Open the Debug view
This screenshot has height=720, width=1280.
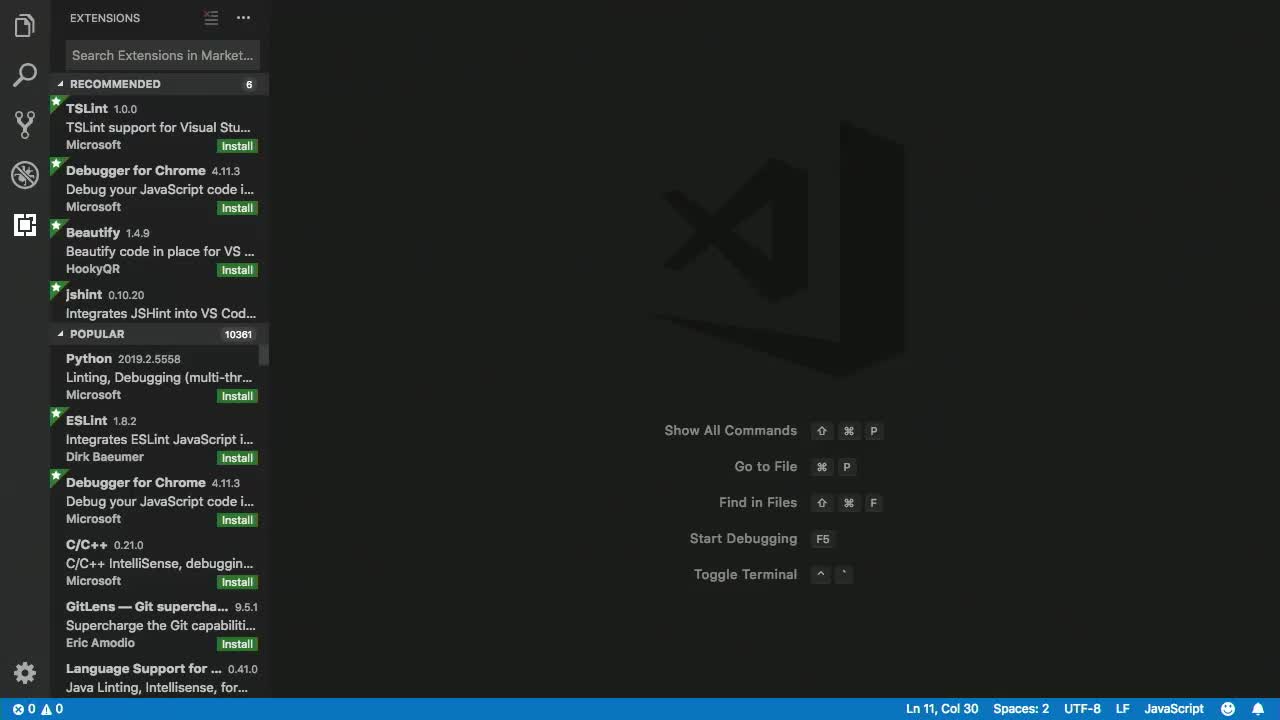click(x=24, y=175)
